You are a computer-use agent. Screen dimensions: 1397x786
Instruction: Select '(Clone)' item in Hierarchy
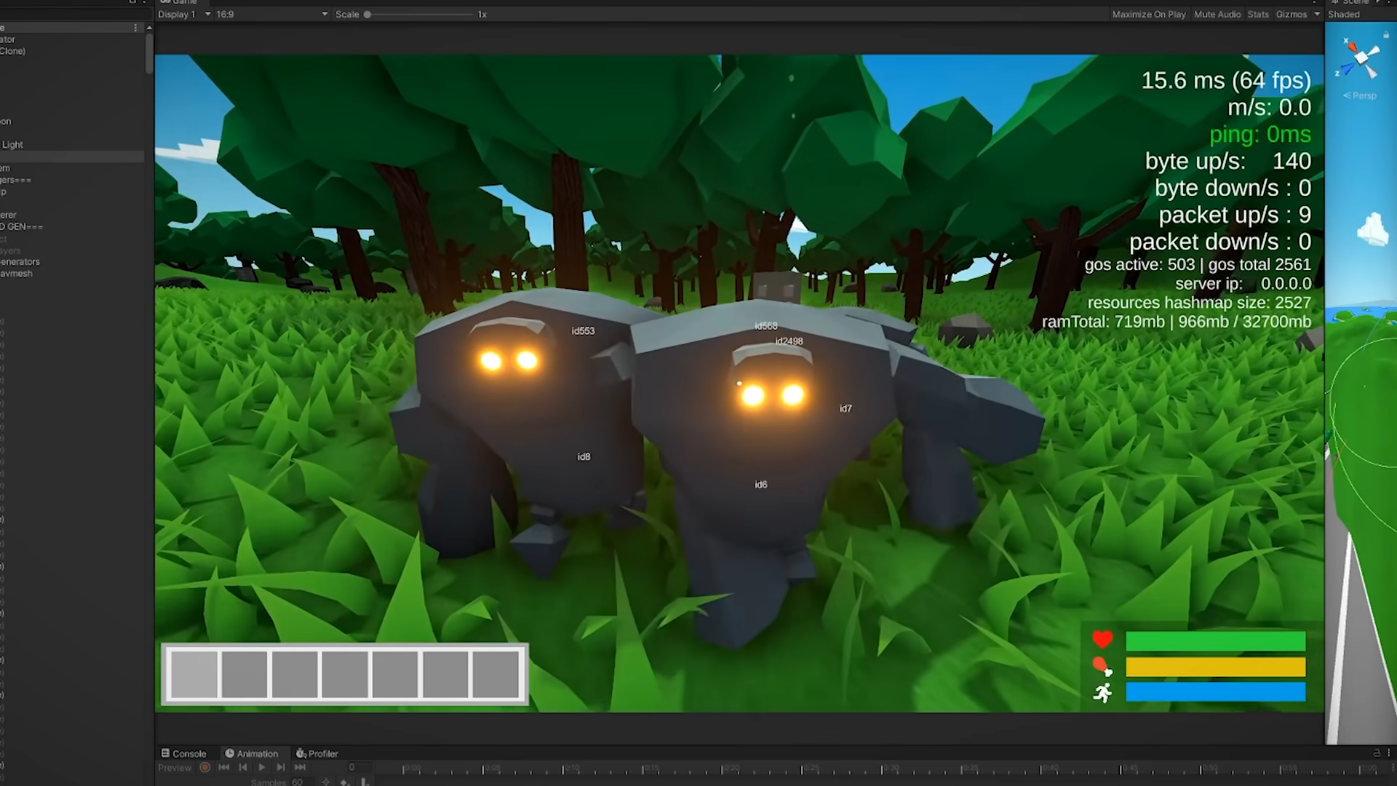click(13, 51)
